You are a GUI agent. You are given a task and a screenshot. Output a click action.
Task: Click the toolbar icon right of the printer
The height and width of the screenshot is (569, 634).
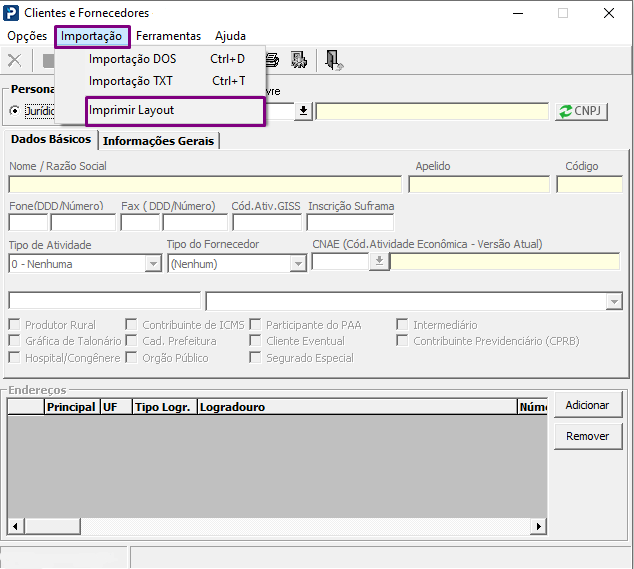coord(298,61)
